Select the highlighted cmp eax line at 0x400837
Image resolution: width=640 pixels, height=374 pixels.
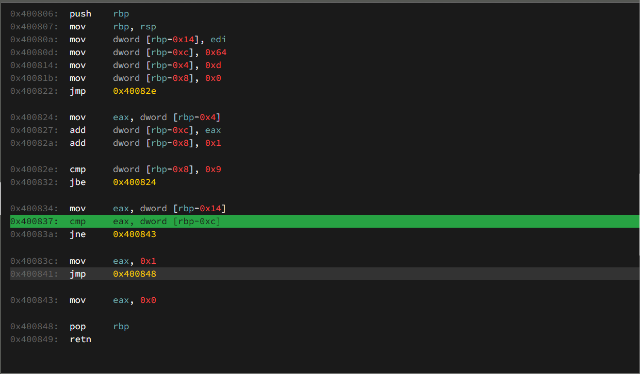324,221
